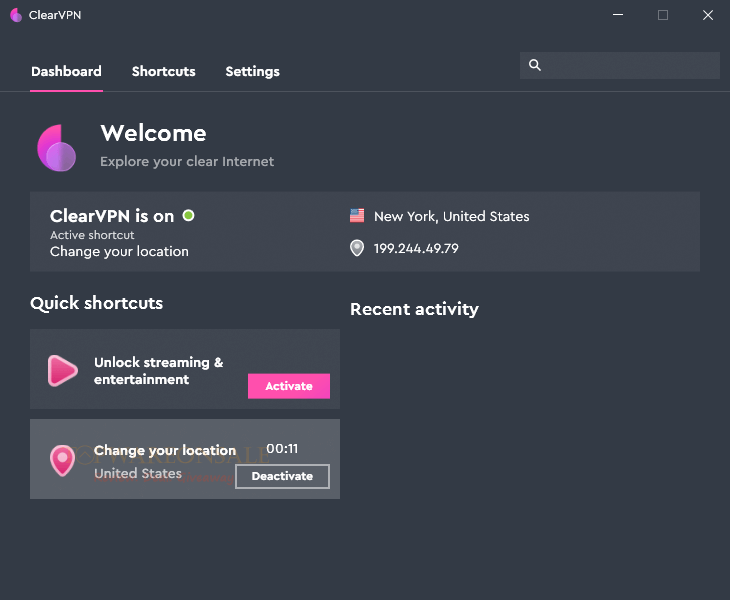Viewport: 730px width, 600px height.
Task: Activate Unlock streaming & entertainment shortcut
Action: tap(289, 386)
